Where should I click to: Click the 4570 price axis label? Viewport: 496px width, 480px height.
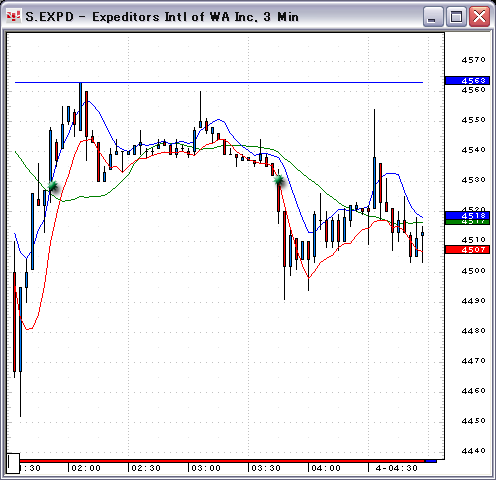[x=474, y=60]
